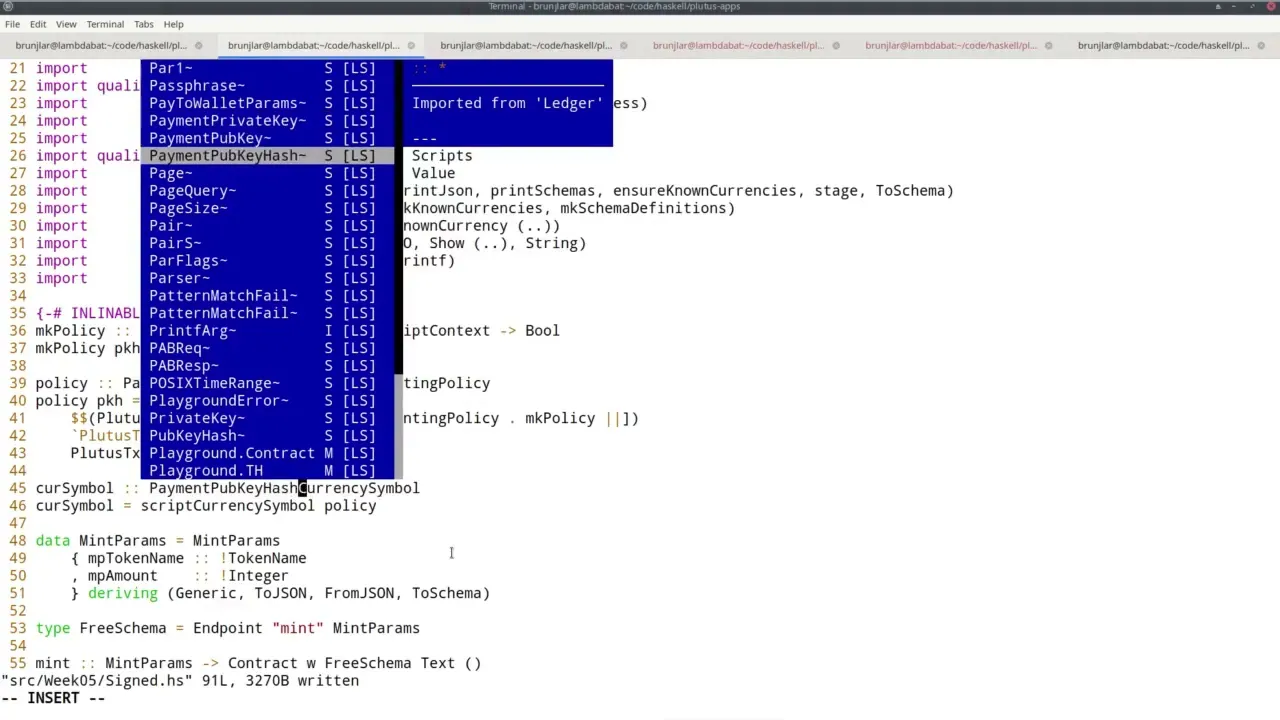Select the highlighted PaymentPubKeyHash~ completion entry
The height and width of the screenshot is (720, 1280).
click(x=228, y=156)
